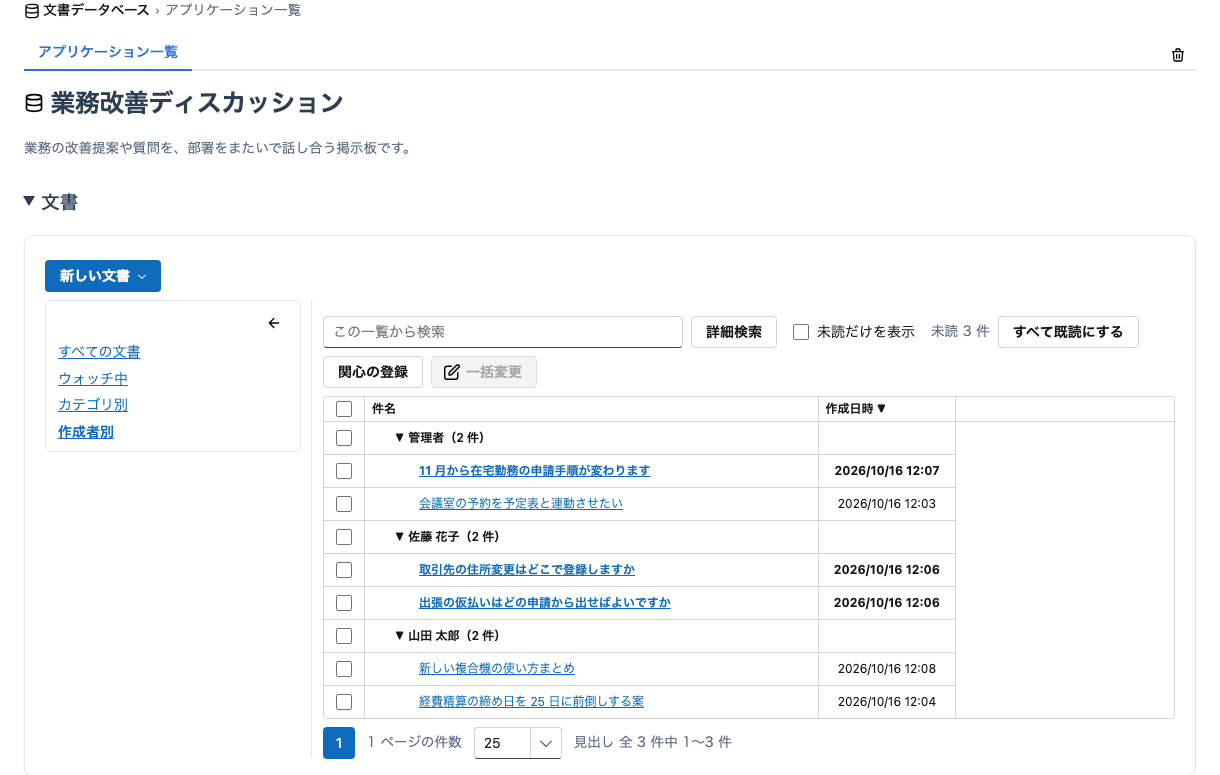The image size is (1220, 775).
Task: Check the box for 新しい複合機 row
Action: (x=344, y=669)
